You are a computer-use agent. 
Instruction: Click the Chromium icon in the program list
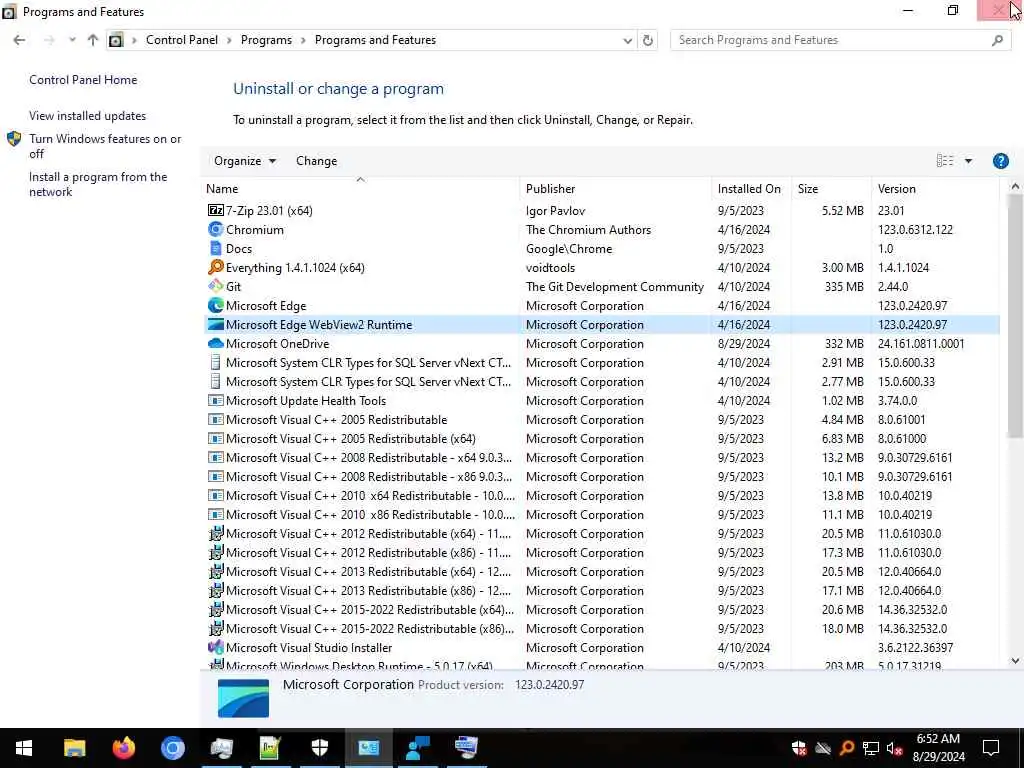coord(216,229)
